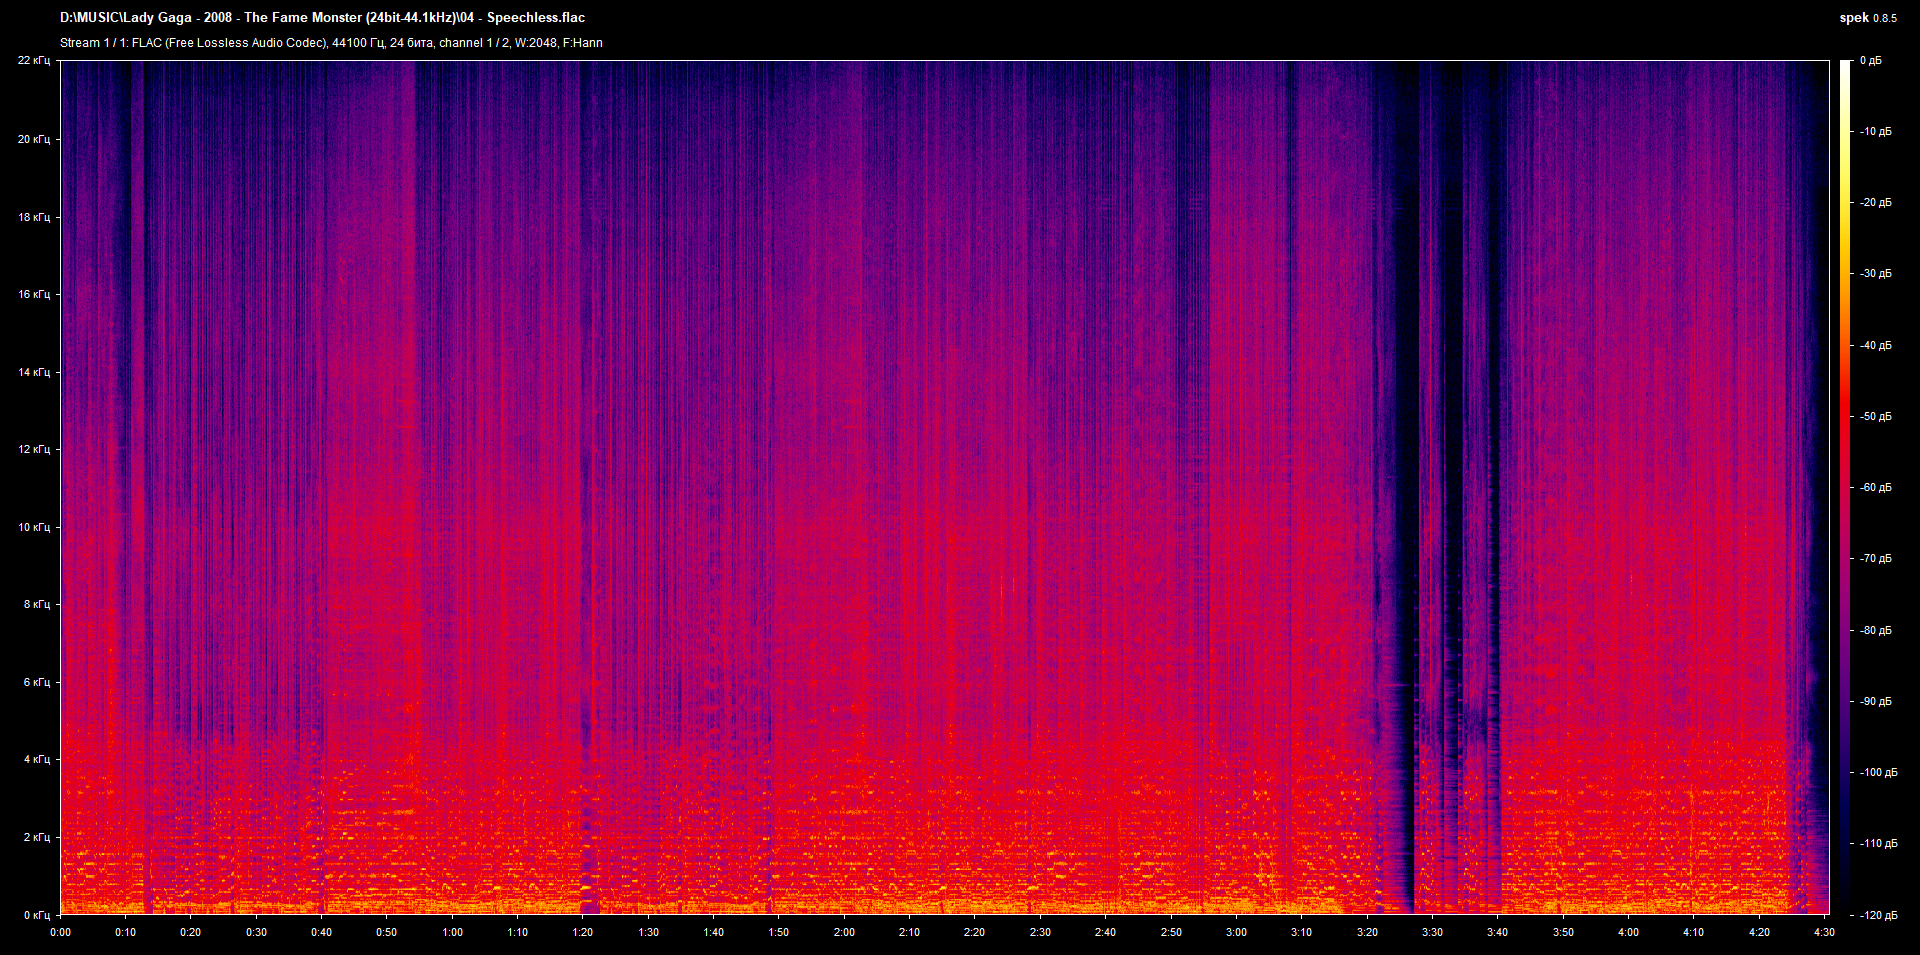Image resolution: width=1920 pixels, height=955 pixels.
Task: Click the FLAC stream info line
Action: pos(331,43)
